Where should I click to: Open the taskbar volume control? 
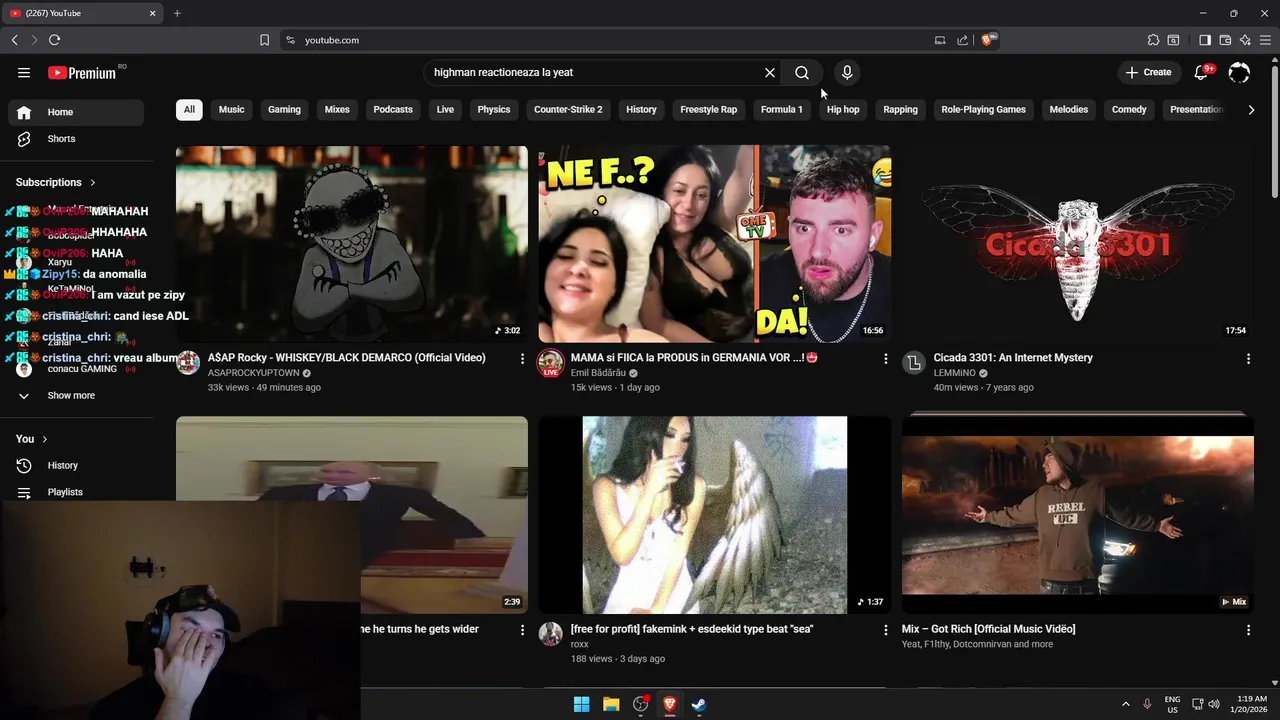pyautogui.click(x=1213, y=704)
